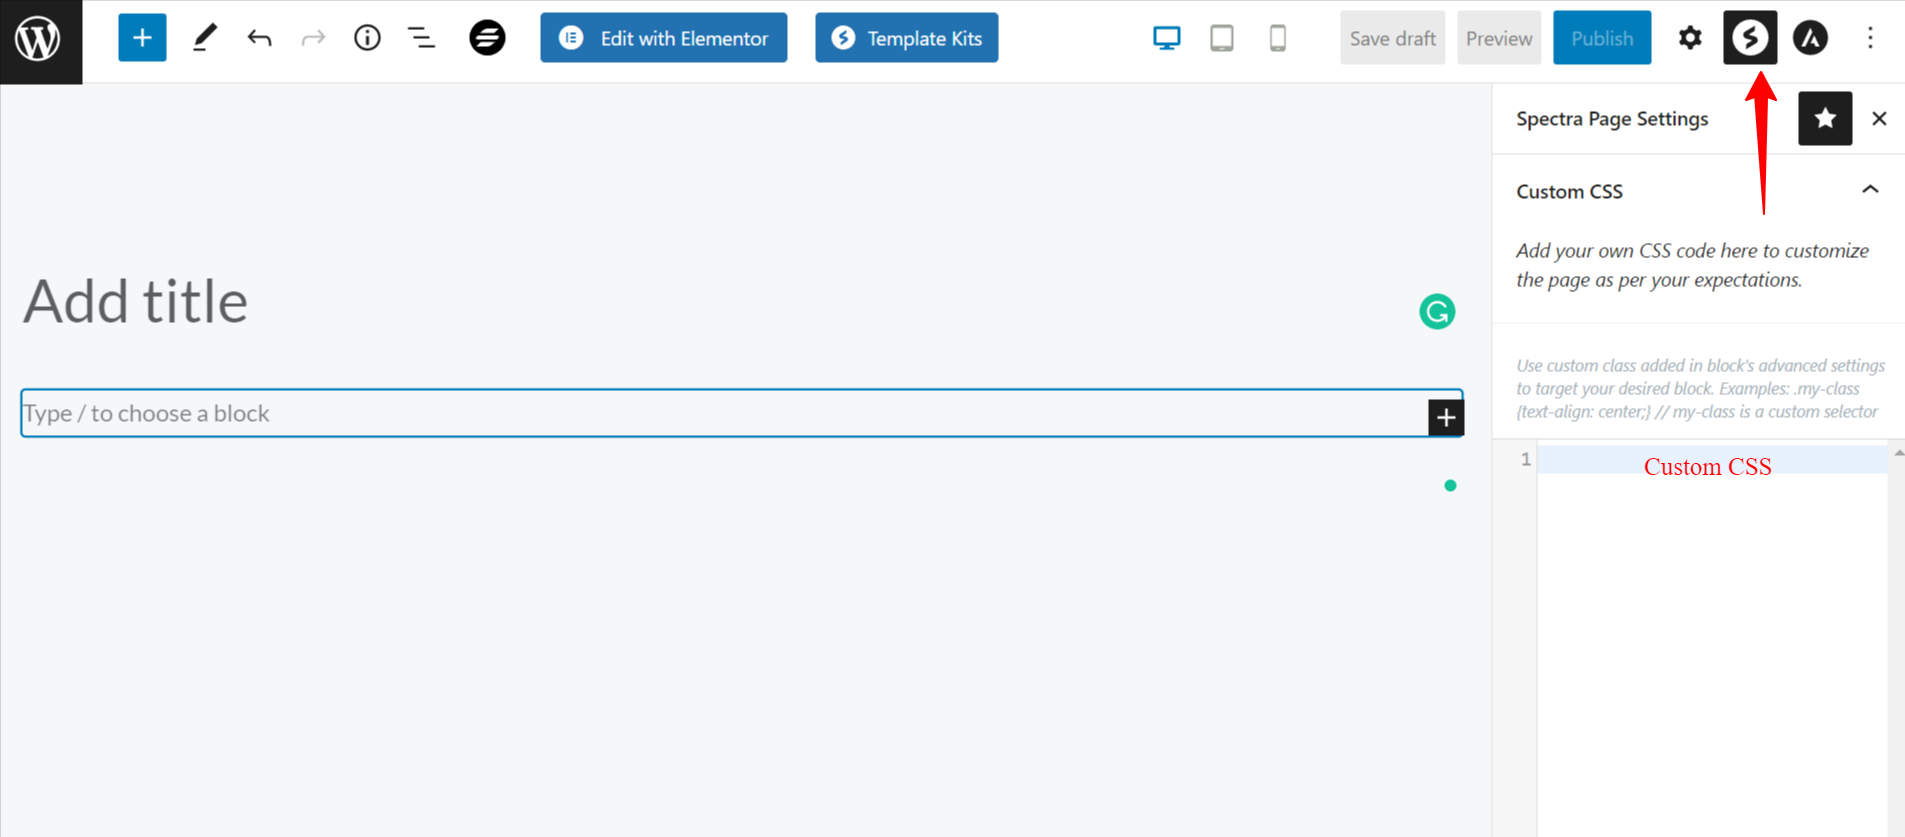
Task: Open the Spectra settings icon
Action: coord(1750,38)
